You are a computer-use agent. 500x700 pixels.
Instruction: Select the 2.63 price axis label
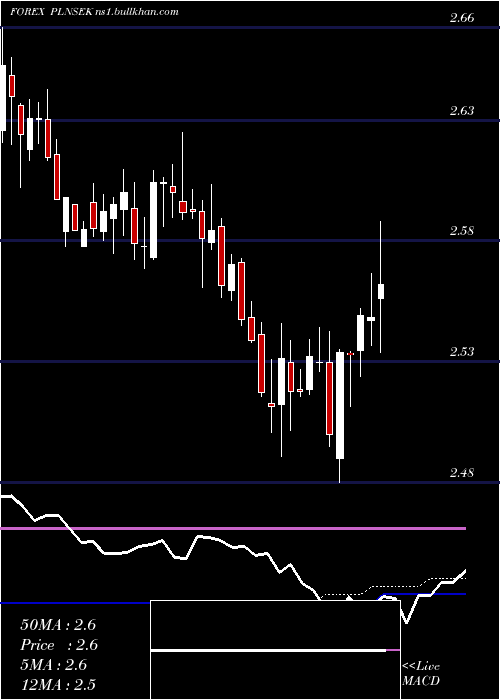pos(462,111)
